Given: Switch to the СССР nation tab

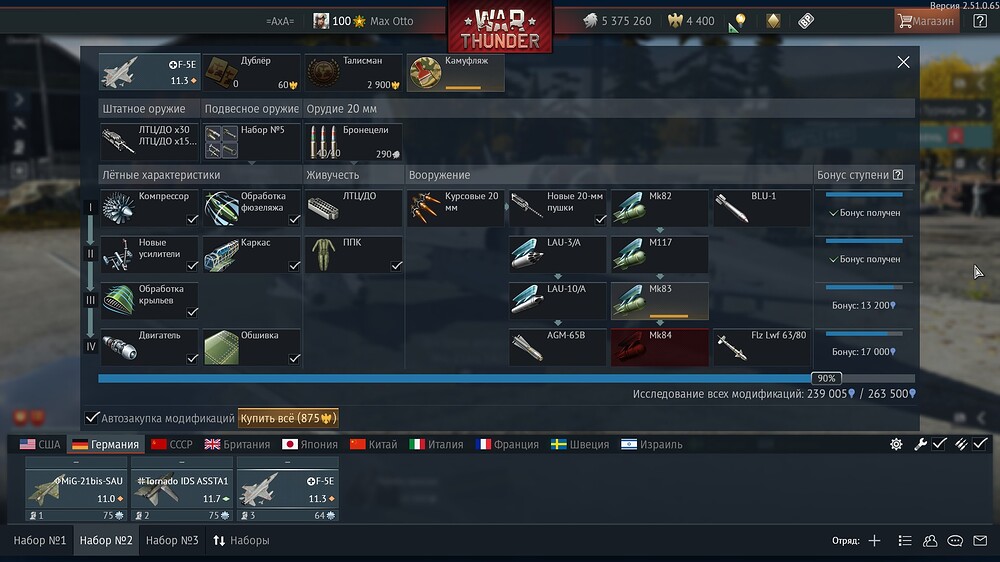Looking at the screenshot, I should 172,444.
